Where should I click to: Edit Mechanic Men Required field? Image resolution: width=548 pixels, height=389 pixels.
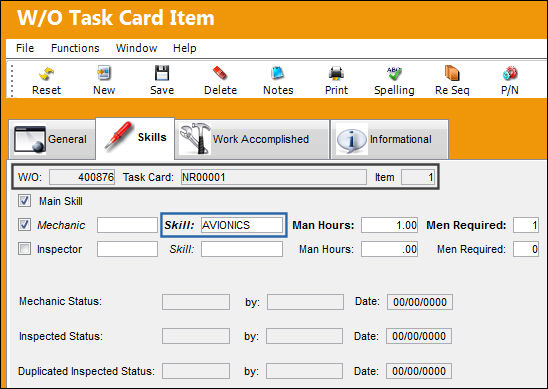point(526,225)
